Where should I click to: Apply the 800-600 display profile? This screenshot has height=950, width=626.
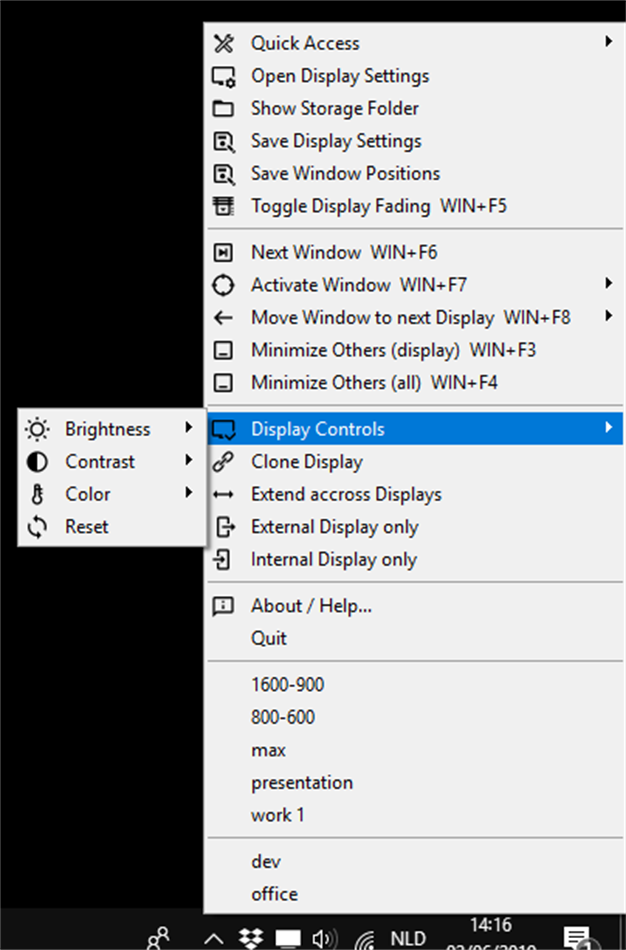point(415,717)
